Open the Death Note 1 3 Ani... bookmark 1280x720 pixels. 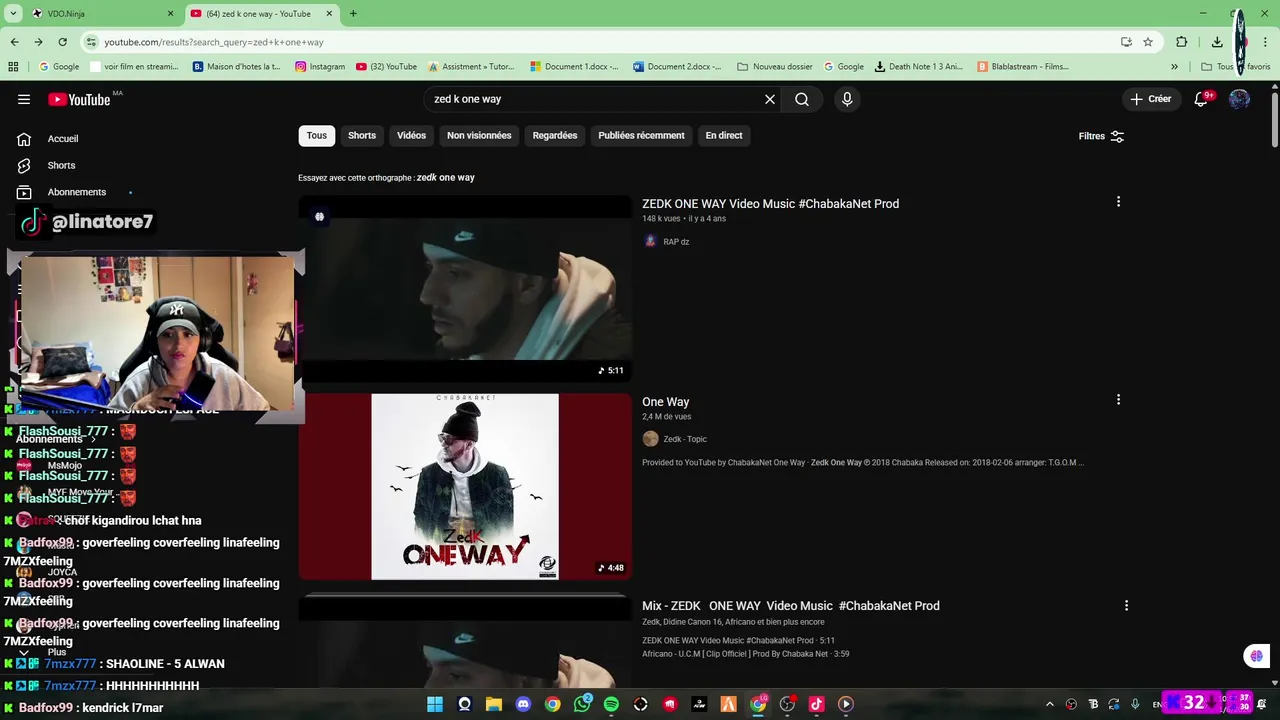tap(918, 67)
